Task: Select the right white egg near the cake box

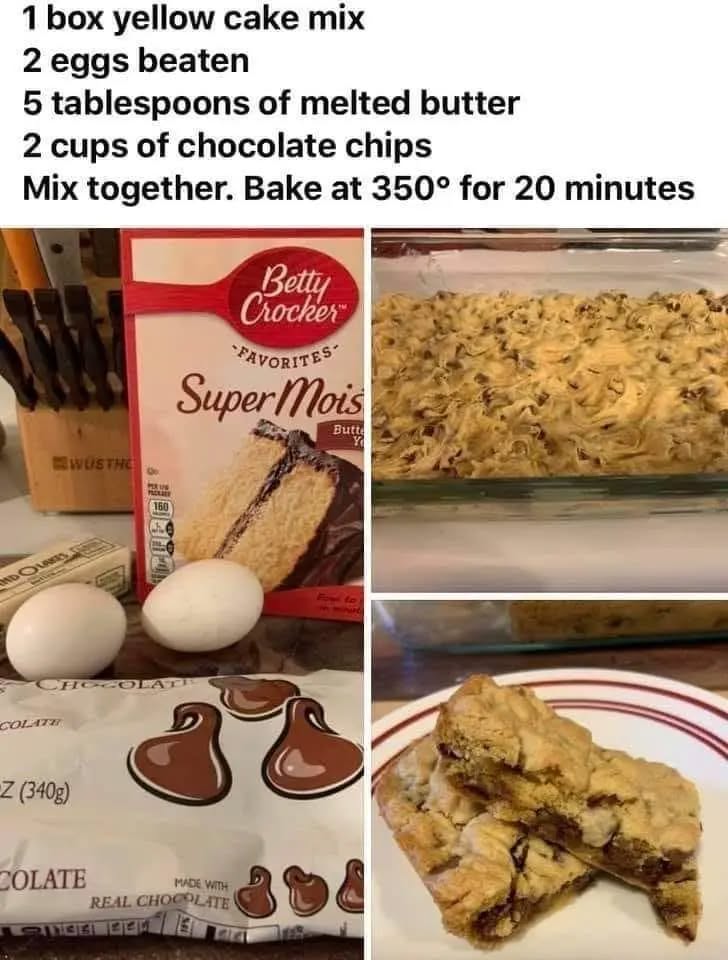Action: (x=203, y=605)
